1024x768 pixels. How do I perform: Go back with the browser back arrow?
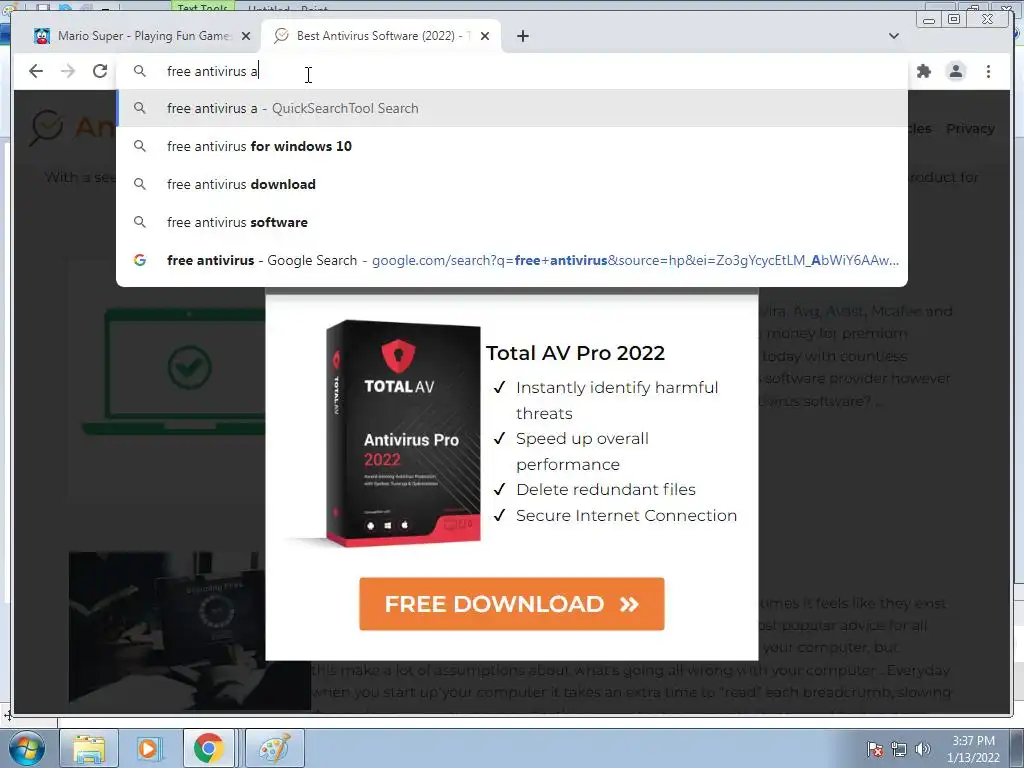[36, 71]
